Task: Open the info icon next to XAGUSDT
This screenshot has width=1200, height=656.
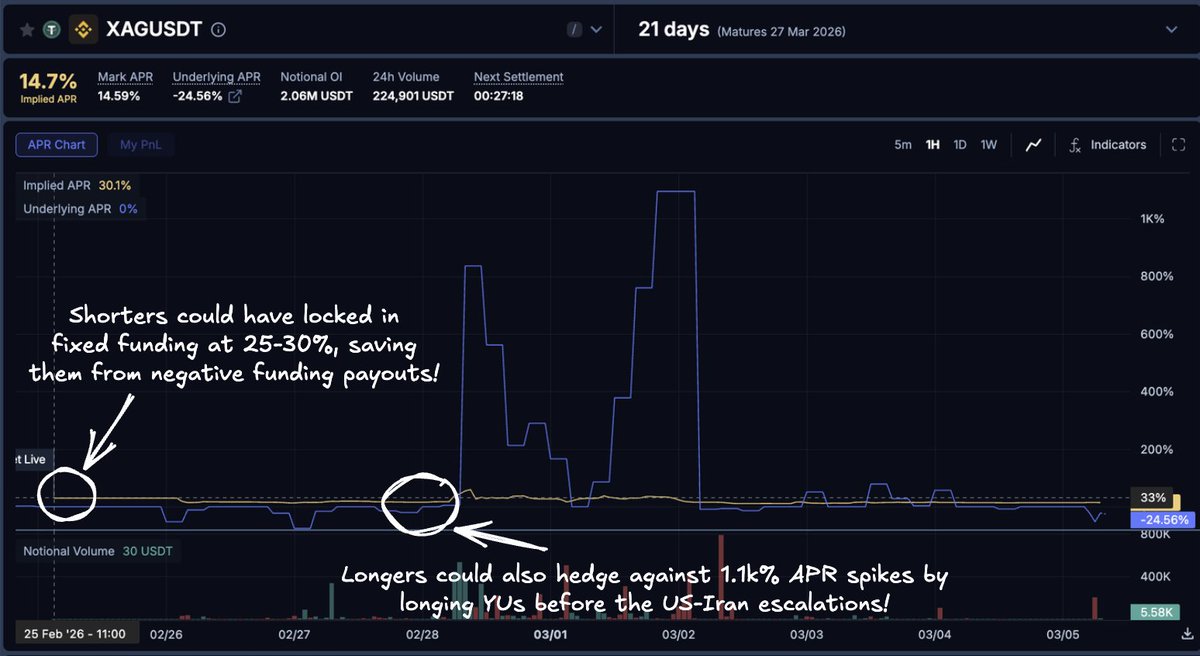Action: (219, 30)
